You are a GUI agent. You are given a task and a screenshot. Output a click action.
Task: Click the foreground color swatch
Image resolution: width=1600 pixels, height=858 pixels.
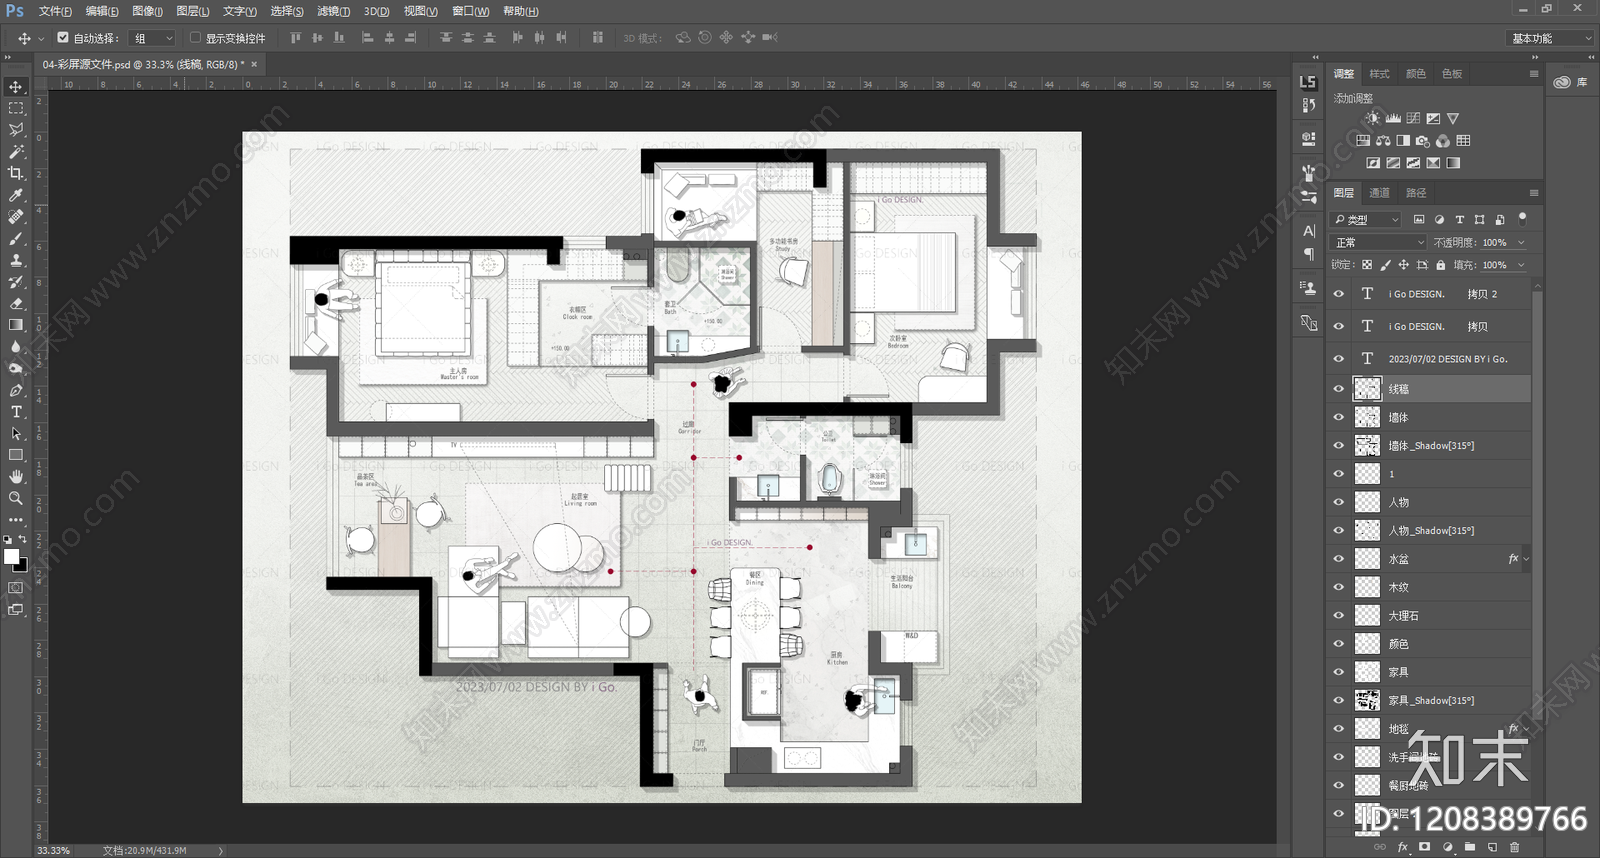11,556
